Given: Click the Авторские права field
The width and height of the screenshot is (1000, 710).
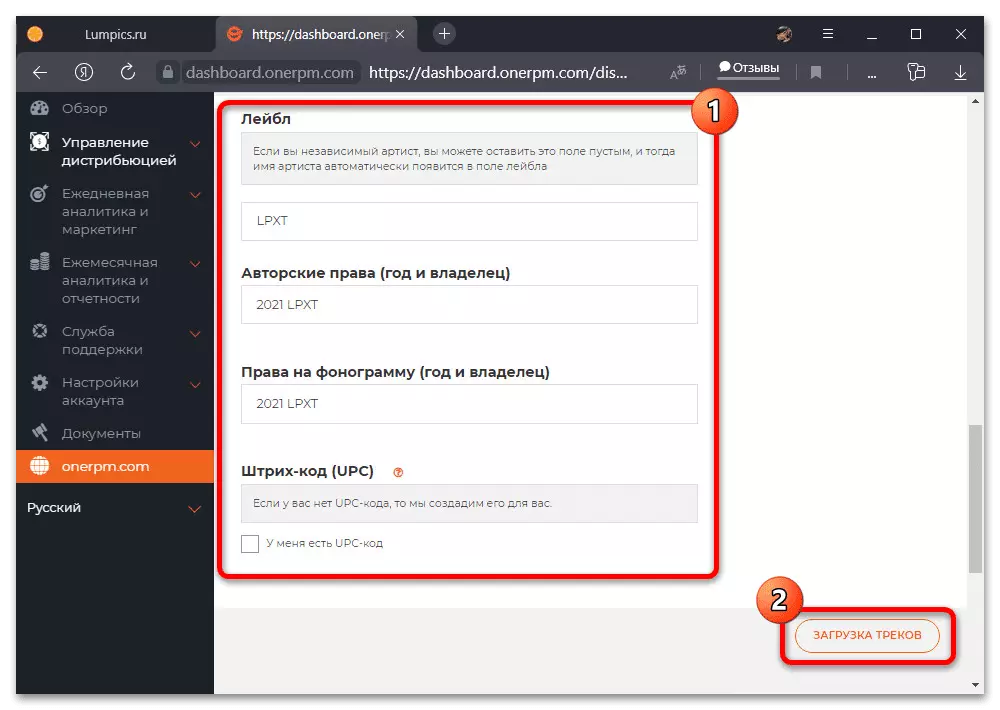Looking at the screenshot, I should pos(469,305).
